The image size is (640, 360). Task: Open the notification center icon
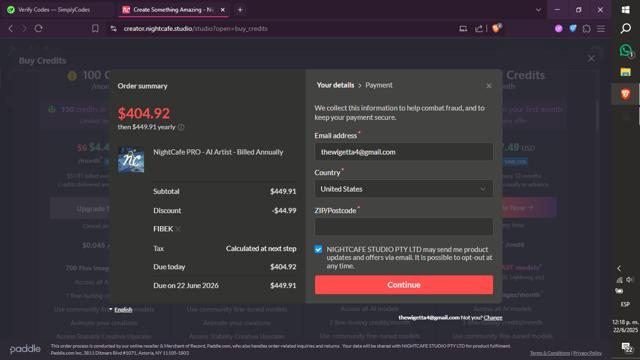tap(626, 348)
